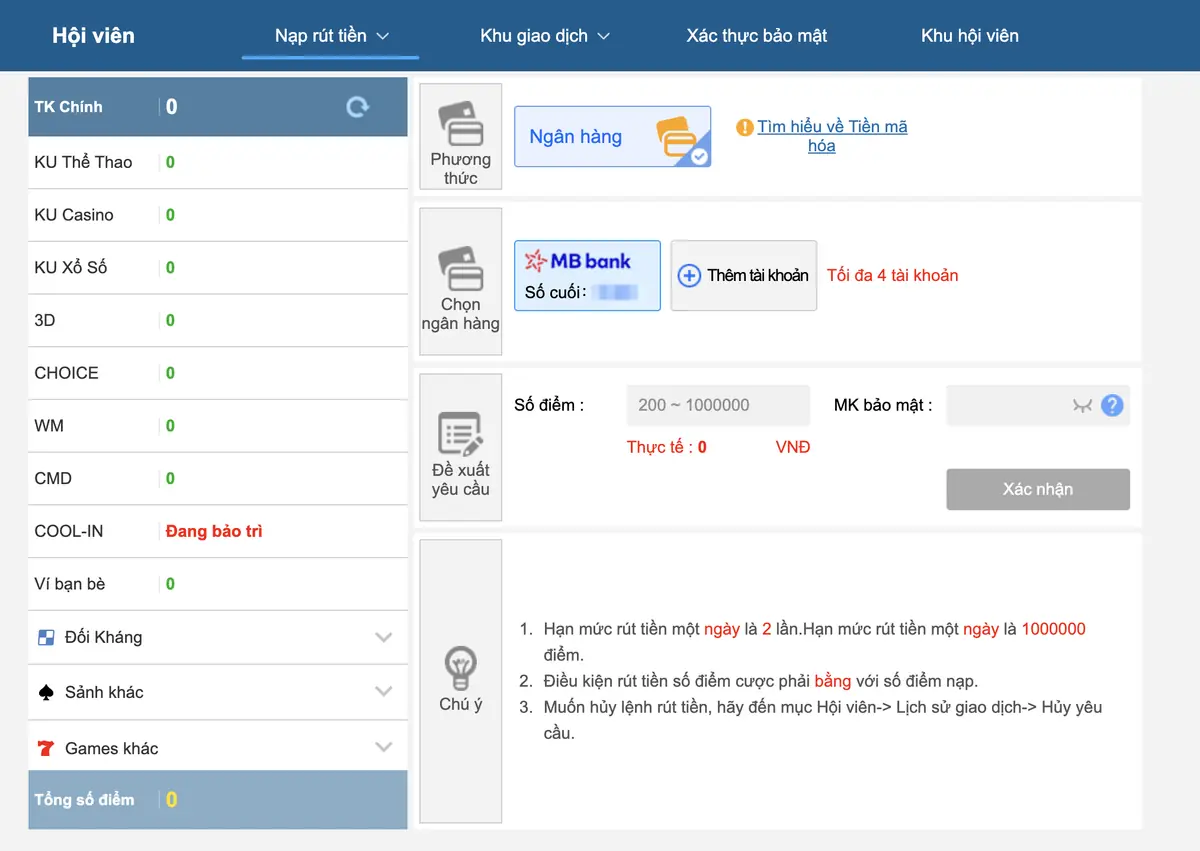Refresh the TK Chính balance
Screen dimensions: 1200x851
[x=357, y=107]
